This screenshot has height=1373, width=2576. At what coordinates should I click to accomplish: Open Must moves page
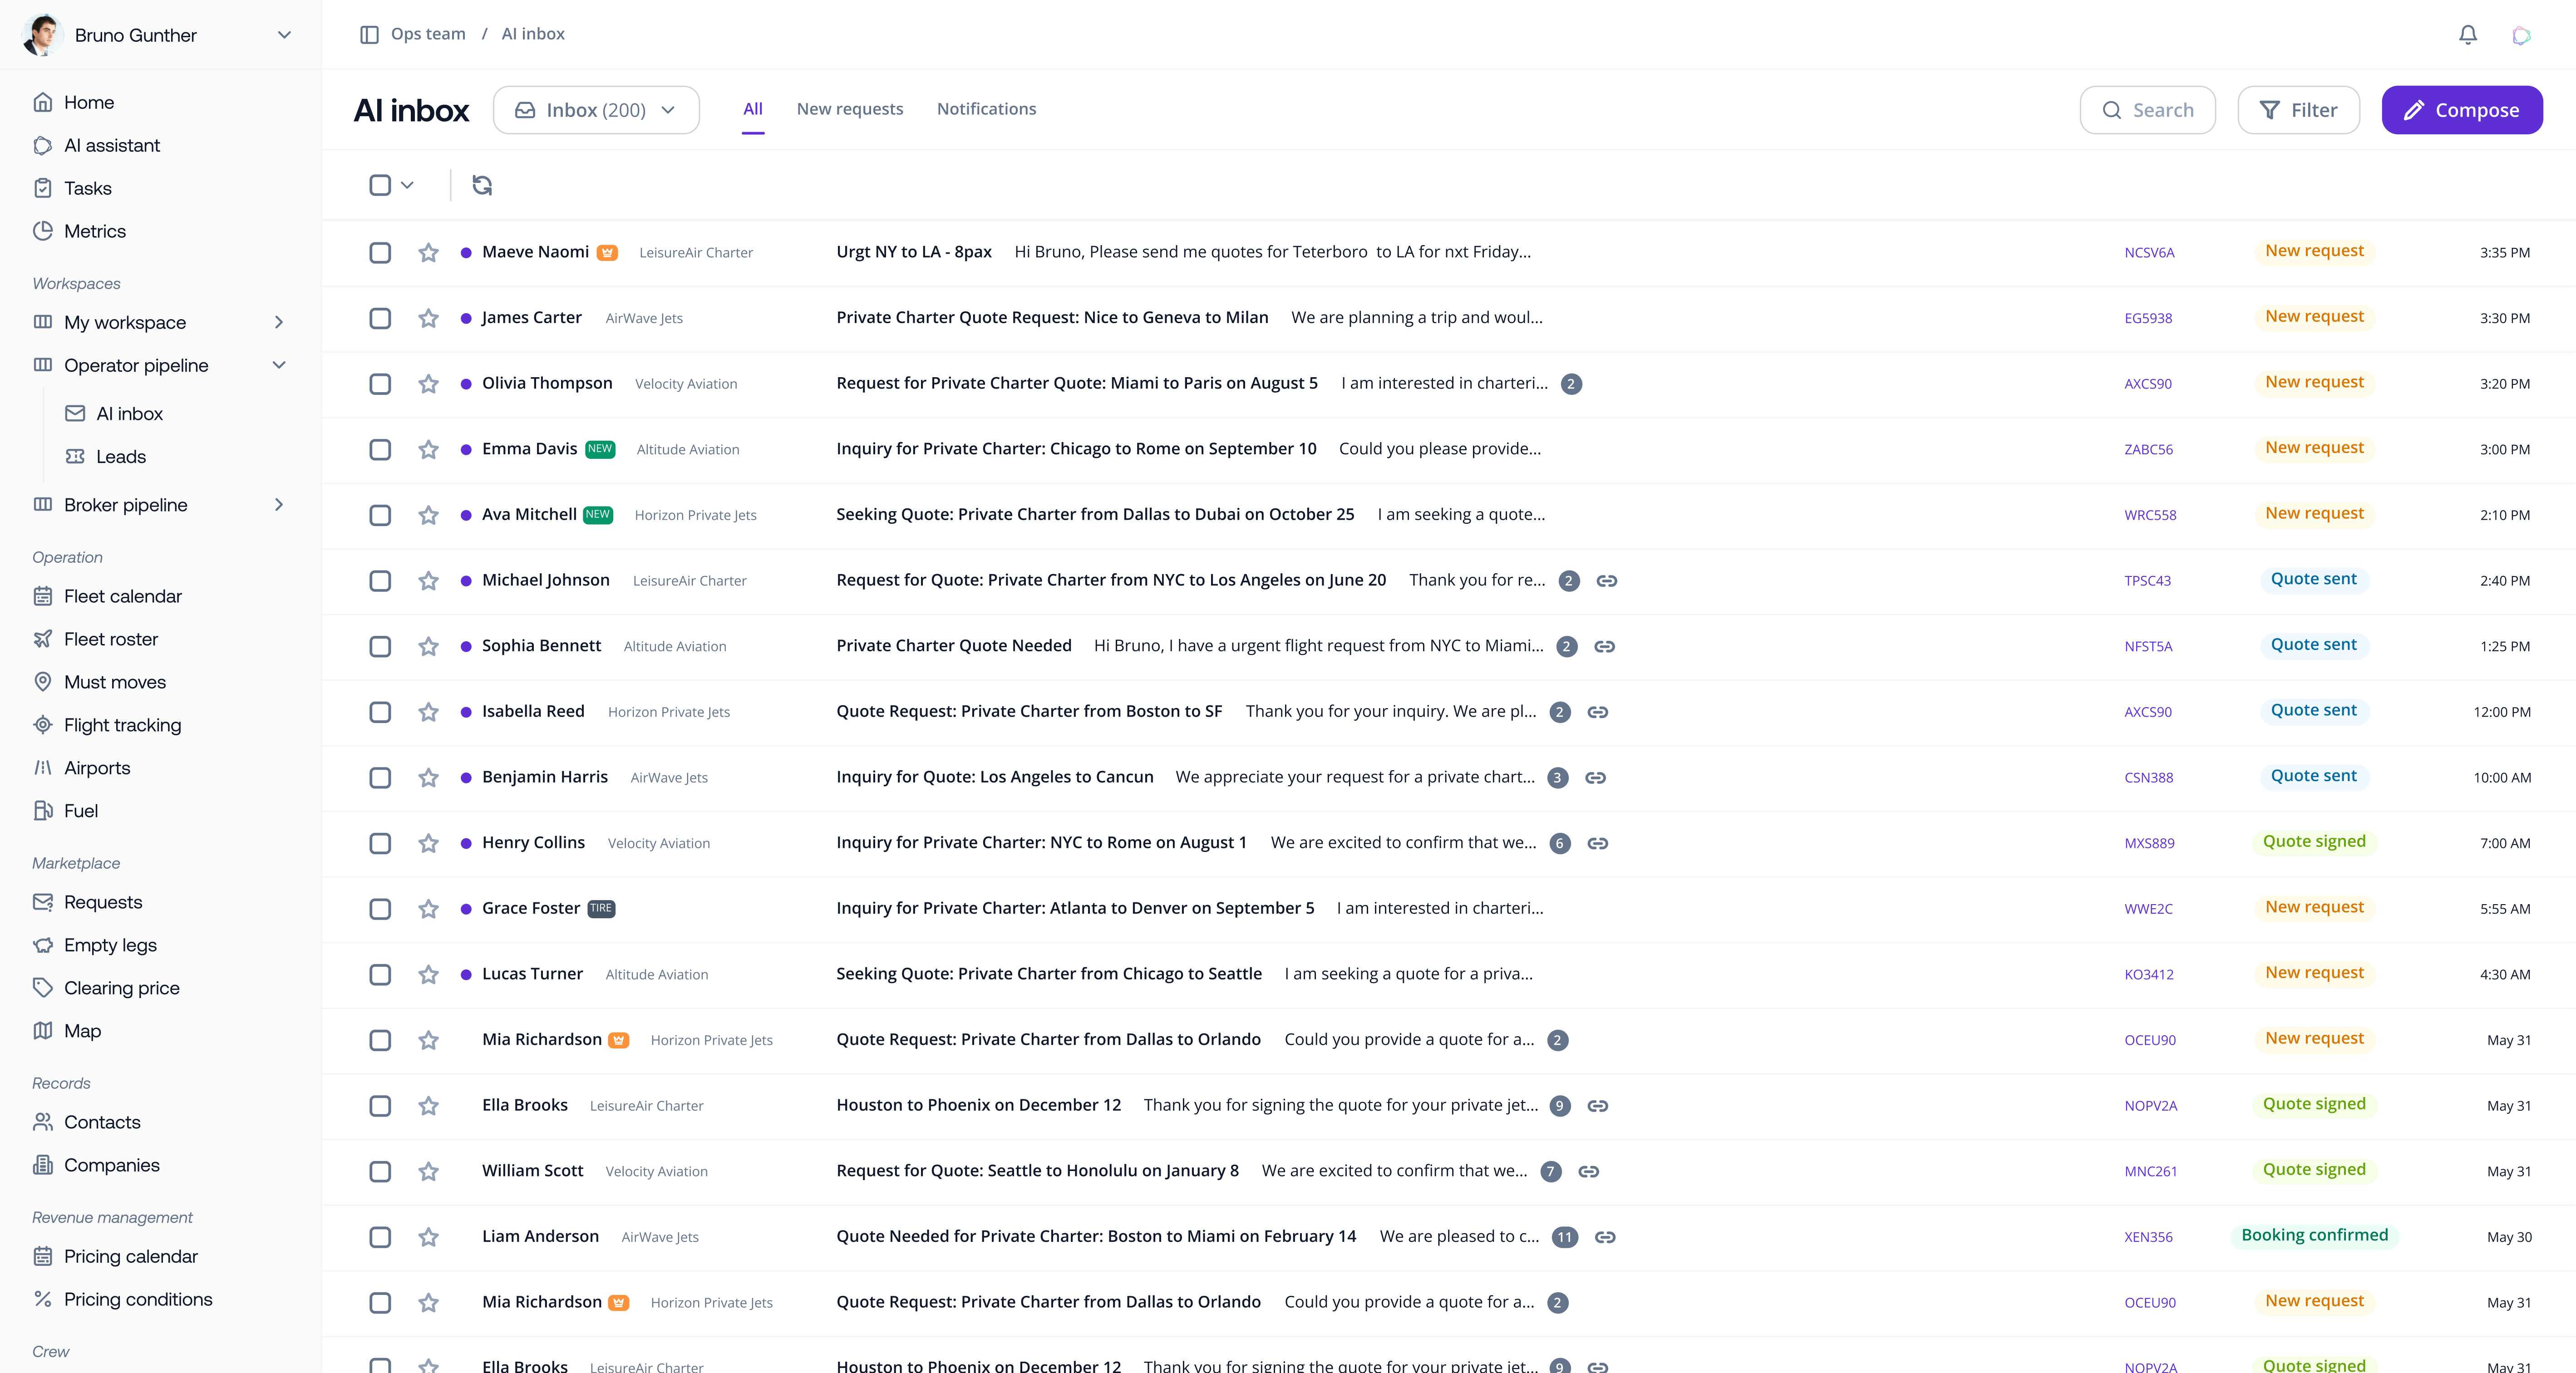click(99, 682)
